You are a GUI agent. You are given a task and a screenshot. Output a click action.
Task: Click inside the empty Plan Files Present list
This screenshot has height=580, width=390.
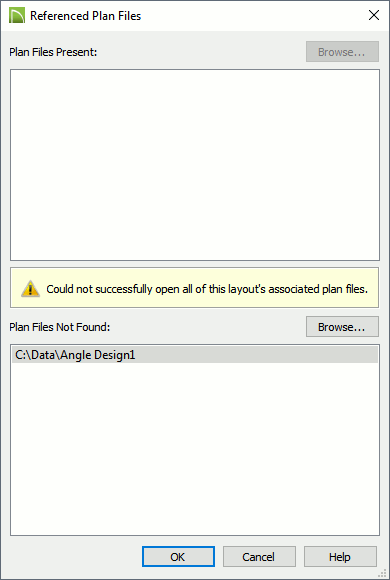pyautogui.click(x=195, y=165)
